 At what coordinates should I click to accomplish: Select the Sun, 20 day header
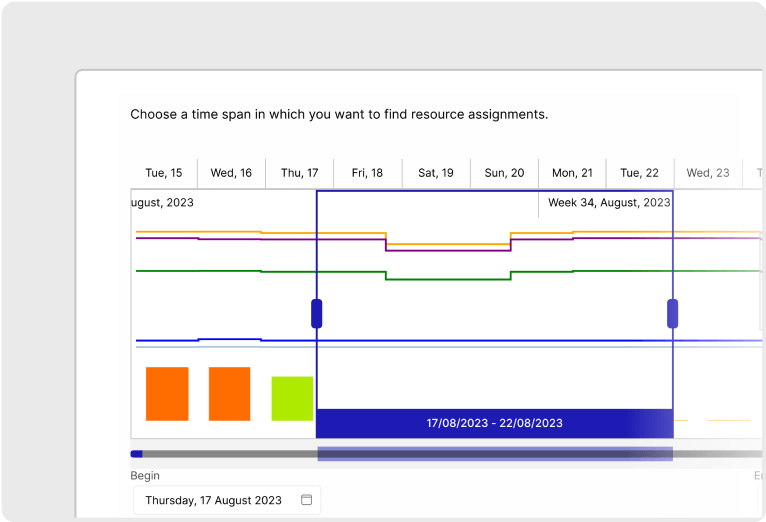(x=504, y=173)
